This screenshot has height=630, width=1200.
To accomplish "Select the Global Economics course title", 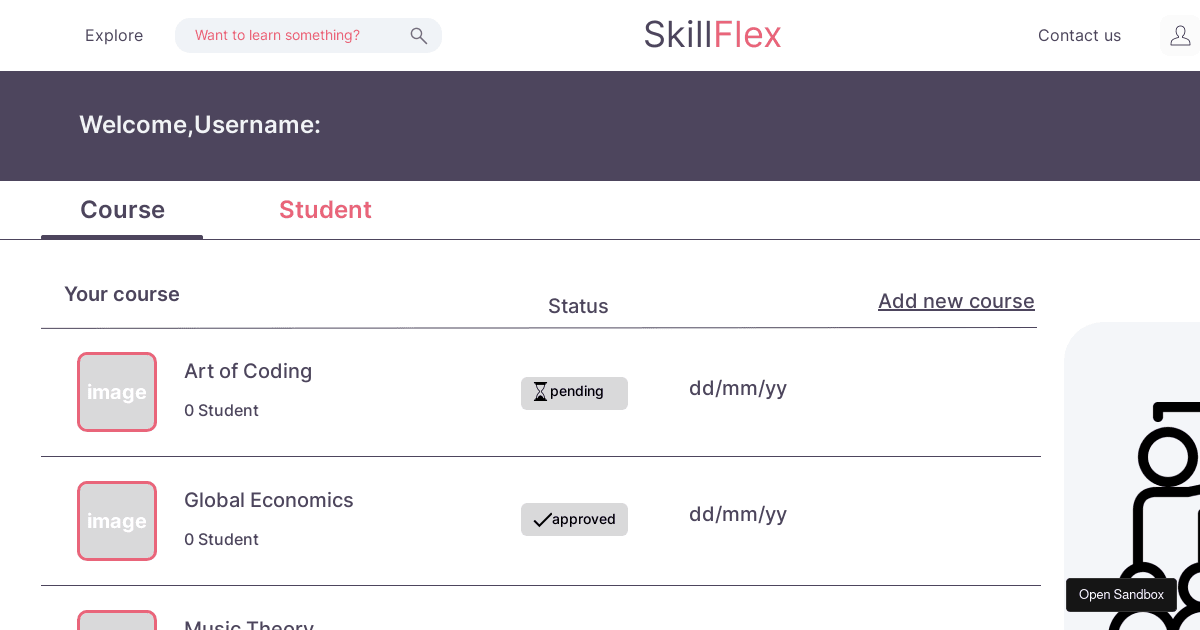I will [x=269, y=500].
